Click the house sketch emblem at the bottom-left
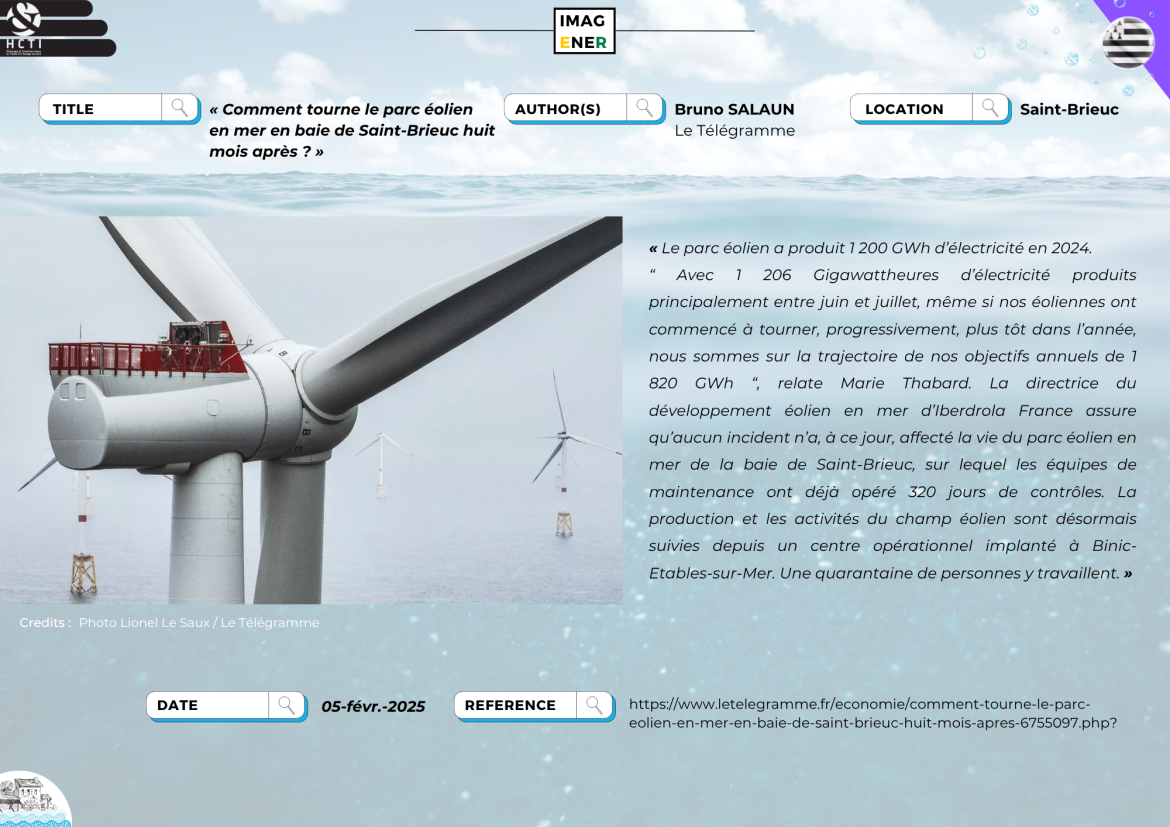 [x=33, y=800]
